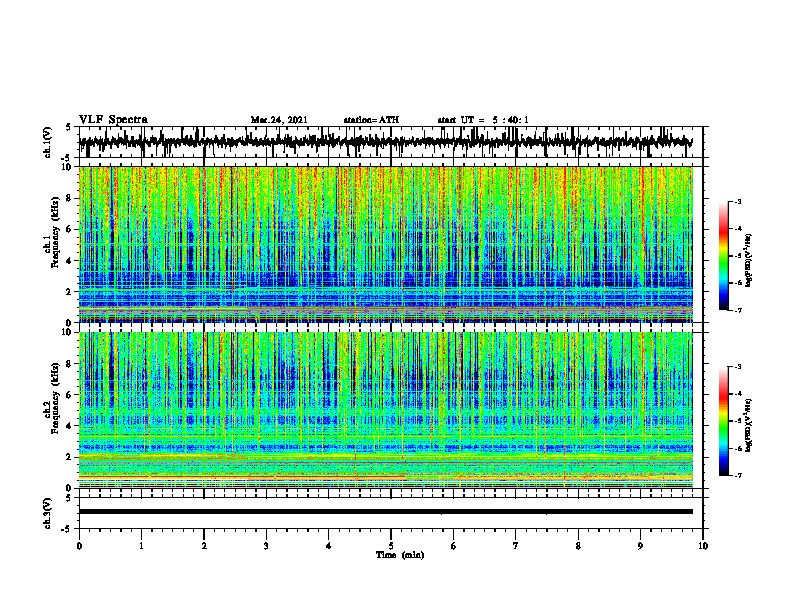Screen dimensions: 792x612
Task: Click the "station=ATH" header label
Action: [371, 120]
